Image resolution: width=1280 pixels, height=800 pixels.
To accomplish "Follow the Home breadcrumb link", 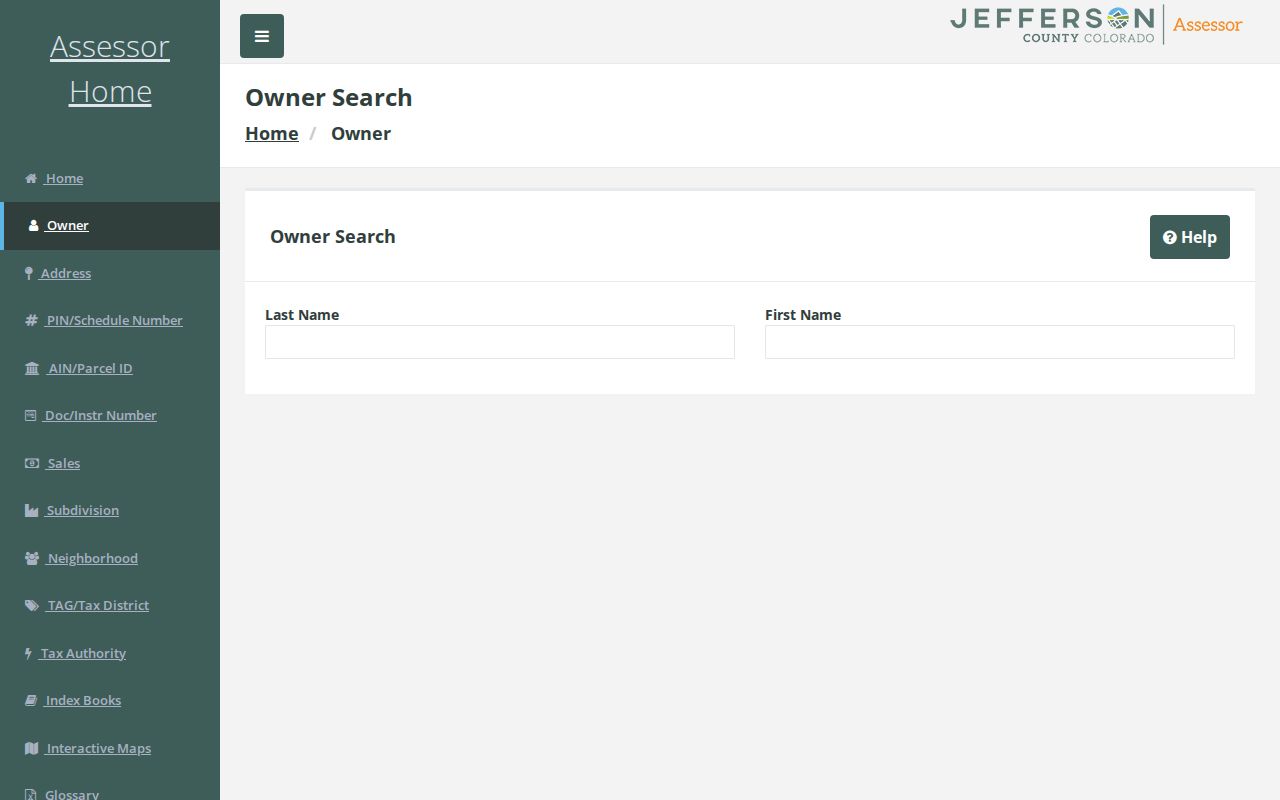I will click(272, 133).
